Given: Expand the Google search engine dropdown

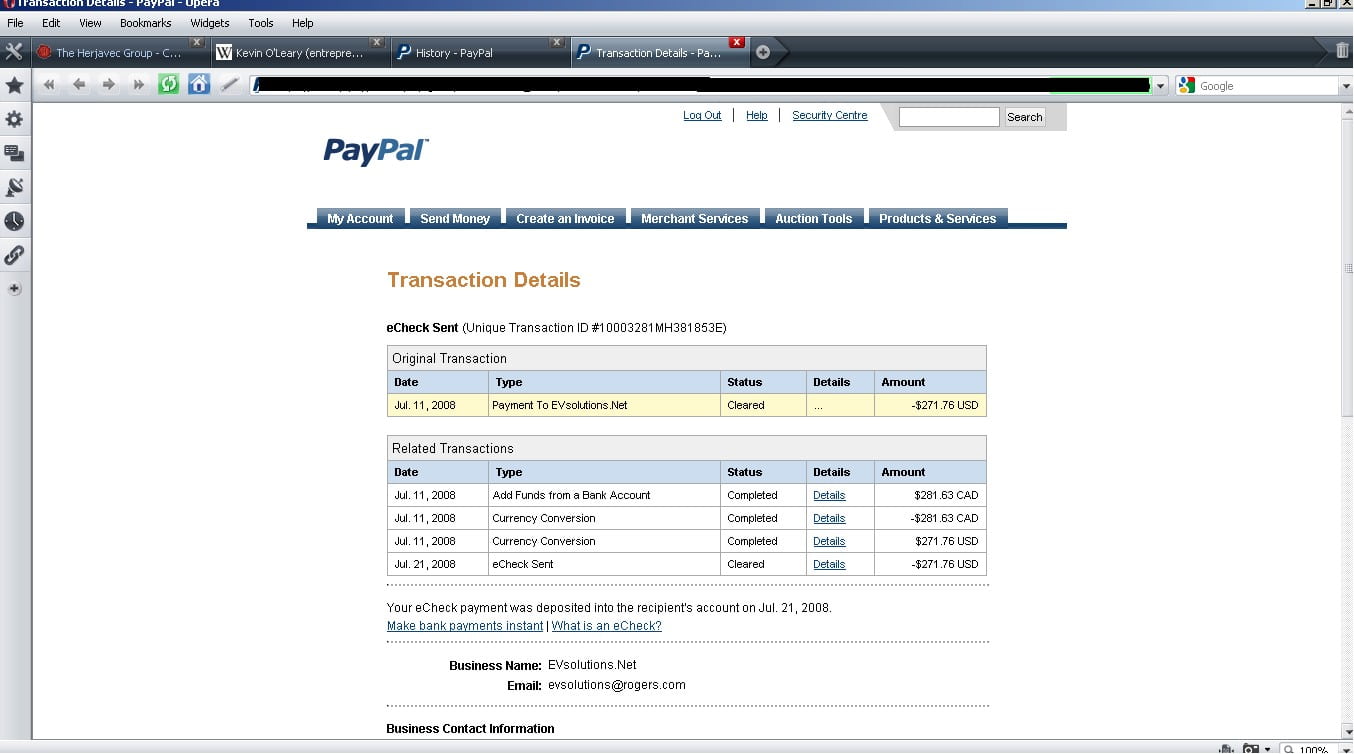Looking at the screenshot, I should [1345, 86].
